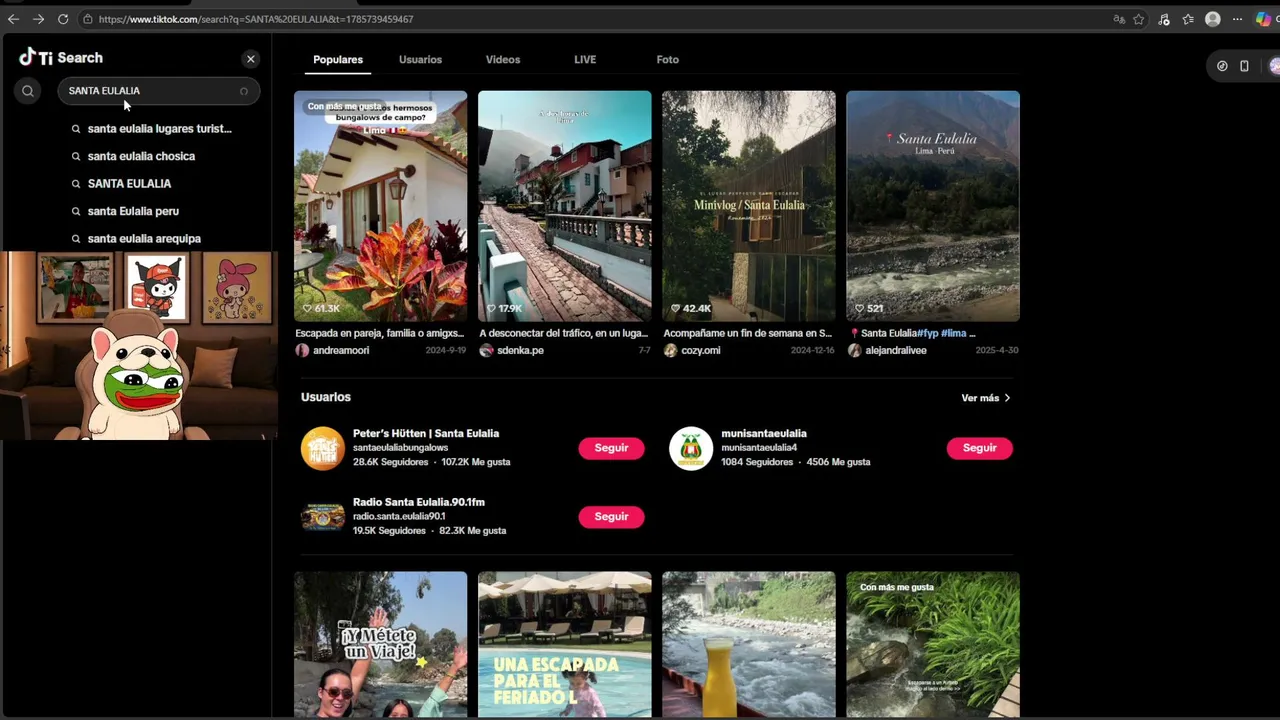Viewport: 1280px width, 720px height.
Task: Click the Radio Santa Eulalia.90.1fm name
Action: (419, 502)
